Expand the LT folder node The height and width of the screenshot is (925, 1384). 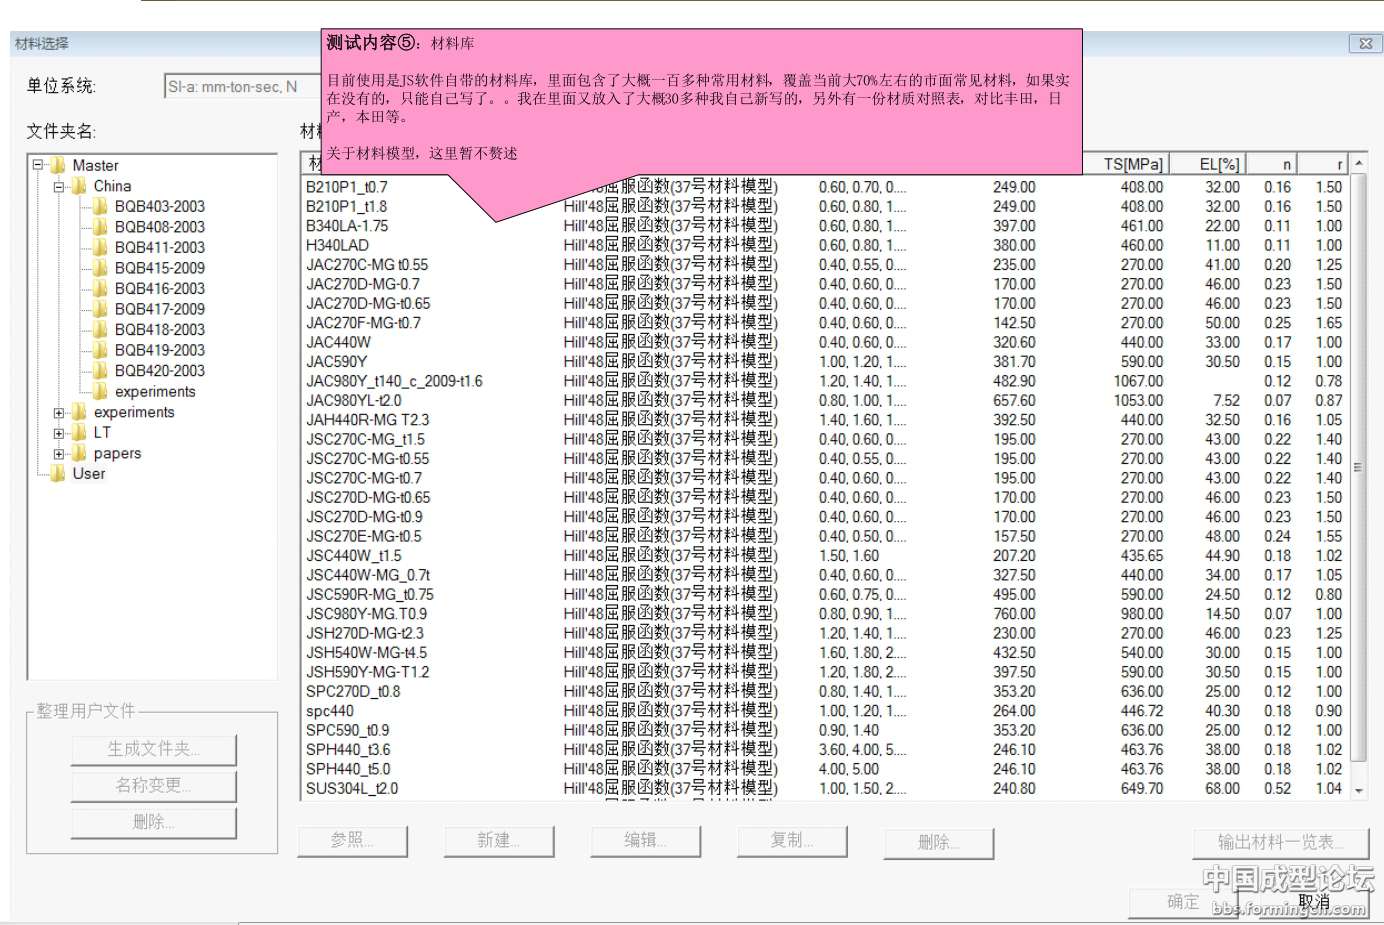click(x=59, y=433)
